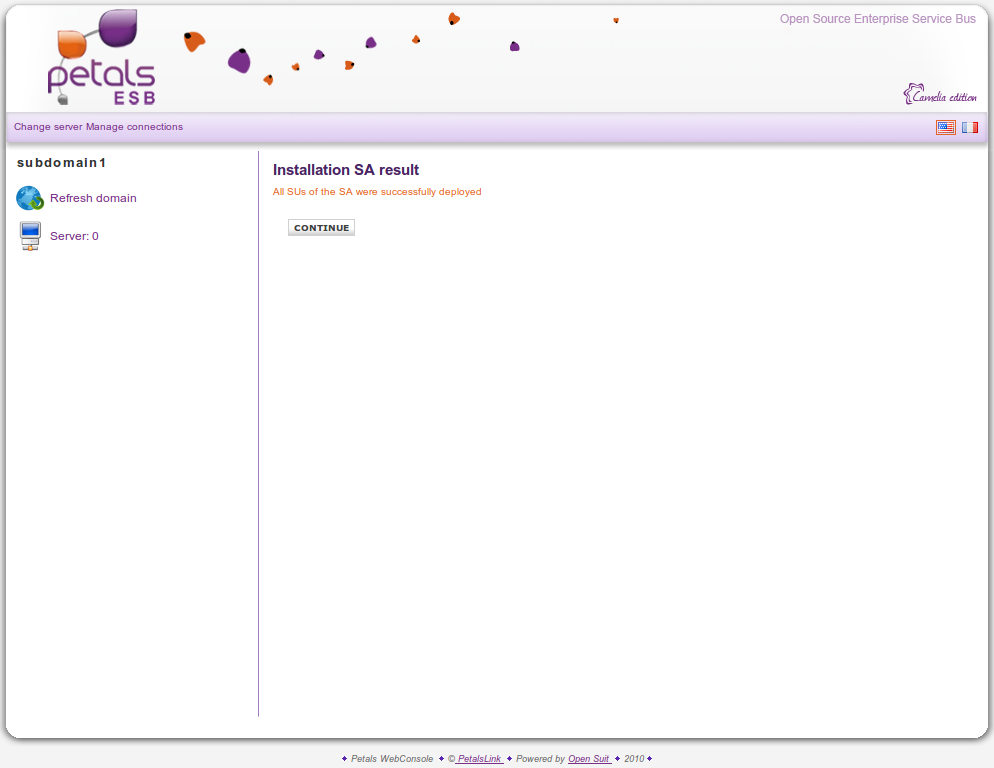Open the Manage connections menu item
The width and height of the screenshot is (994, 768).
click(x=134, y=127)
